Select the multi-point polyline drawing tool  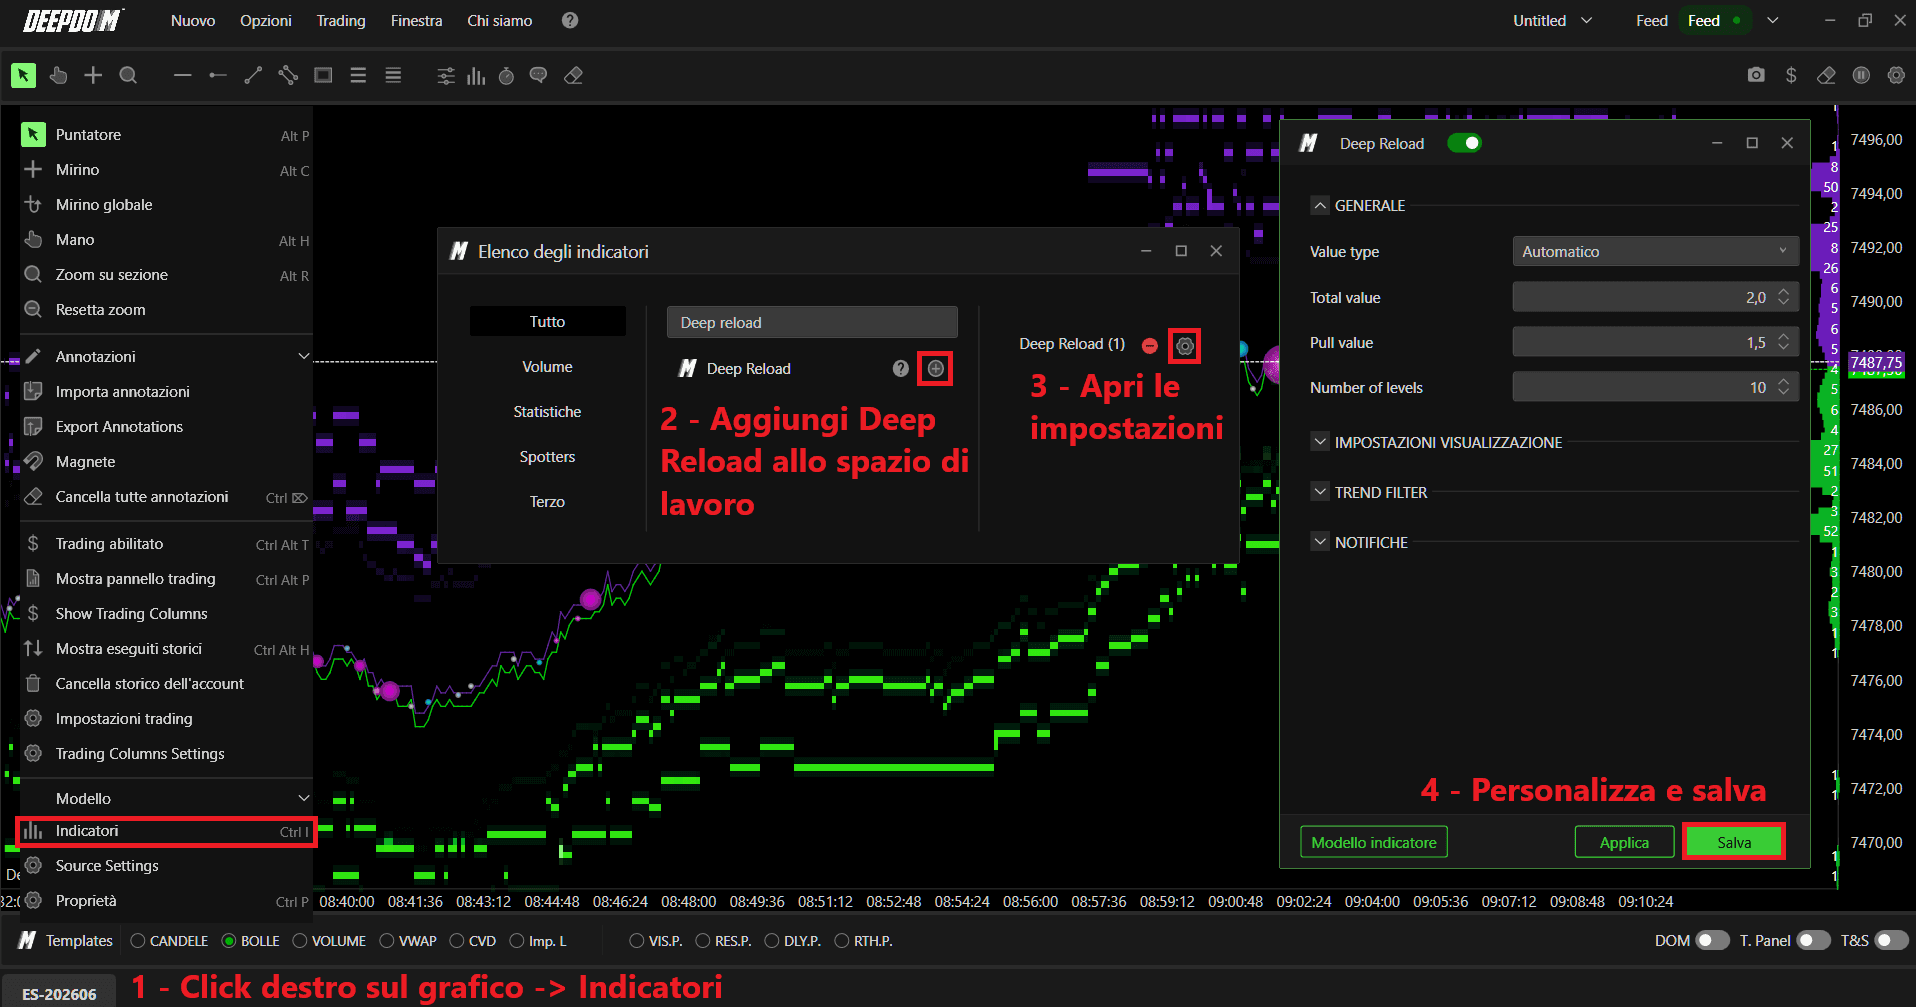[288, 75]
